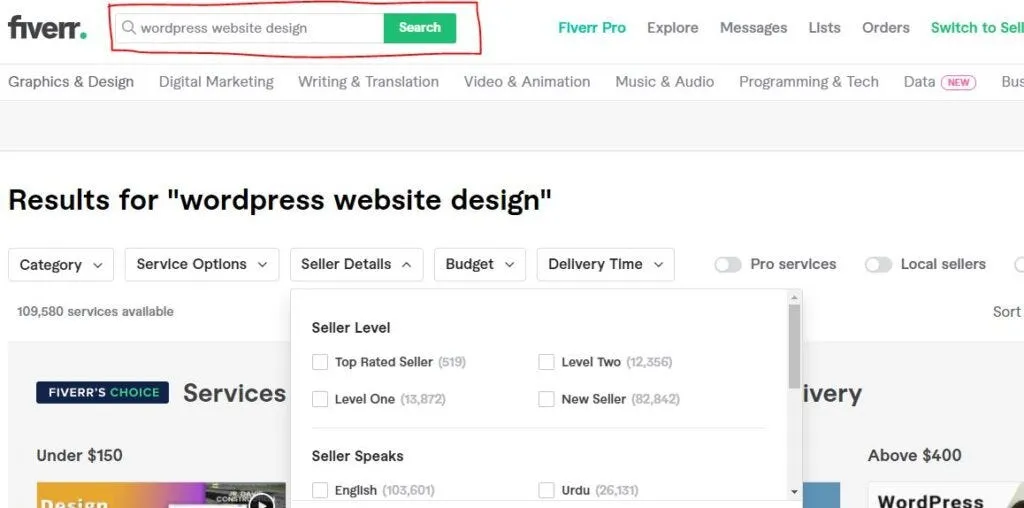Open the Budget filter dropdown

click(x=480, y=264)
